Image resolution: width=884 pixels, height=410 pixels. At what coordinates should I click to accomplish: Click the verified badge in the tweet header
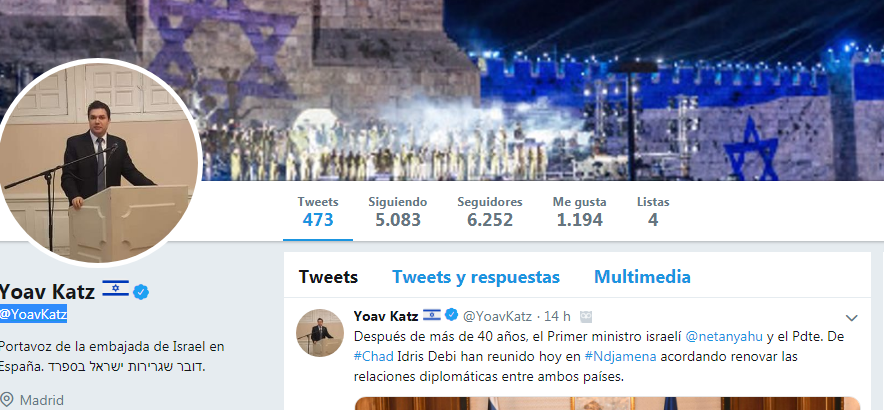tap(451, 315)
